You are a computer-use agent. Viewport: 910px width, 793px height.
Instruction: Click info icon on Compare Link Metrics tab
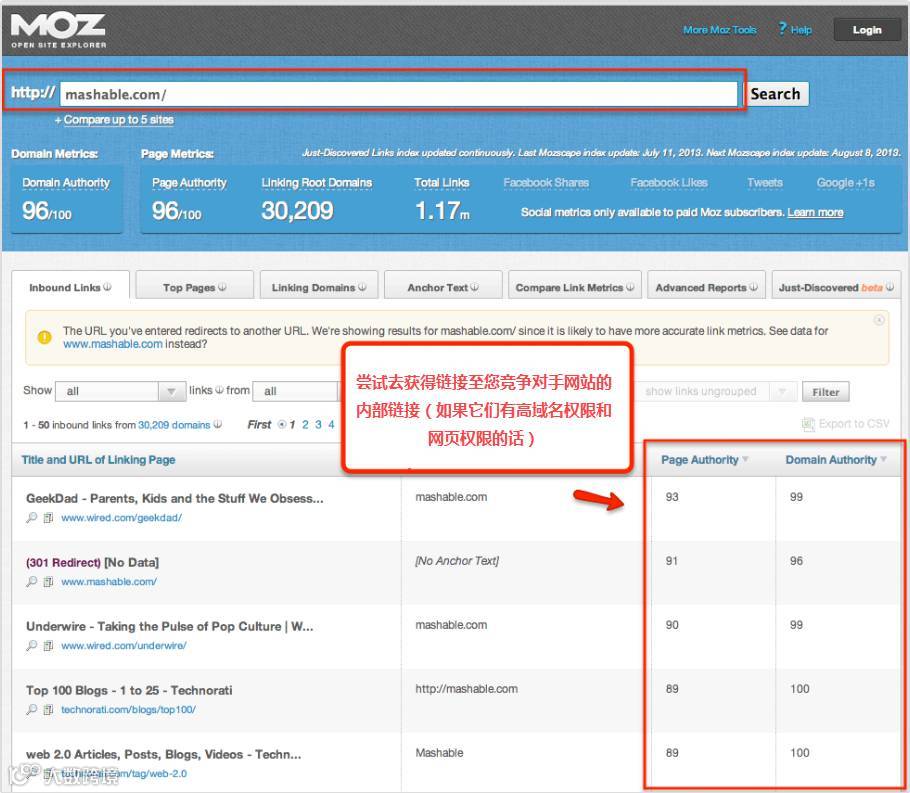coord(630,287)
